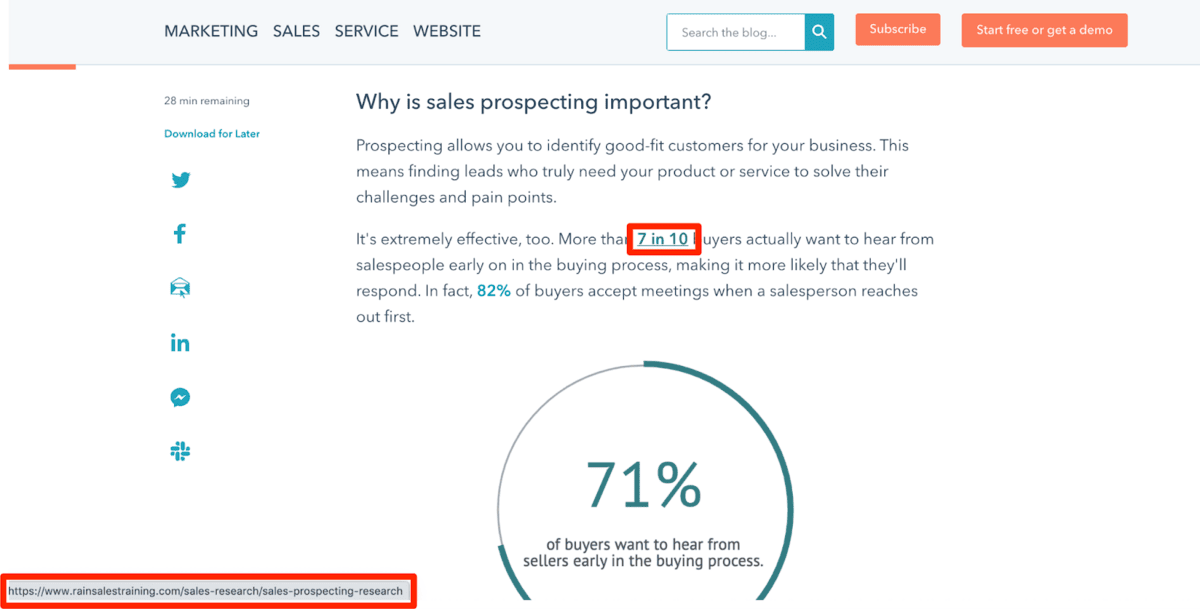Focus the 'Search the blog...' field
Screen dimensions: 1200x609
click(736, 32)
